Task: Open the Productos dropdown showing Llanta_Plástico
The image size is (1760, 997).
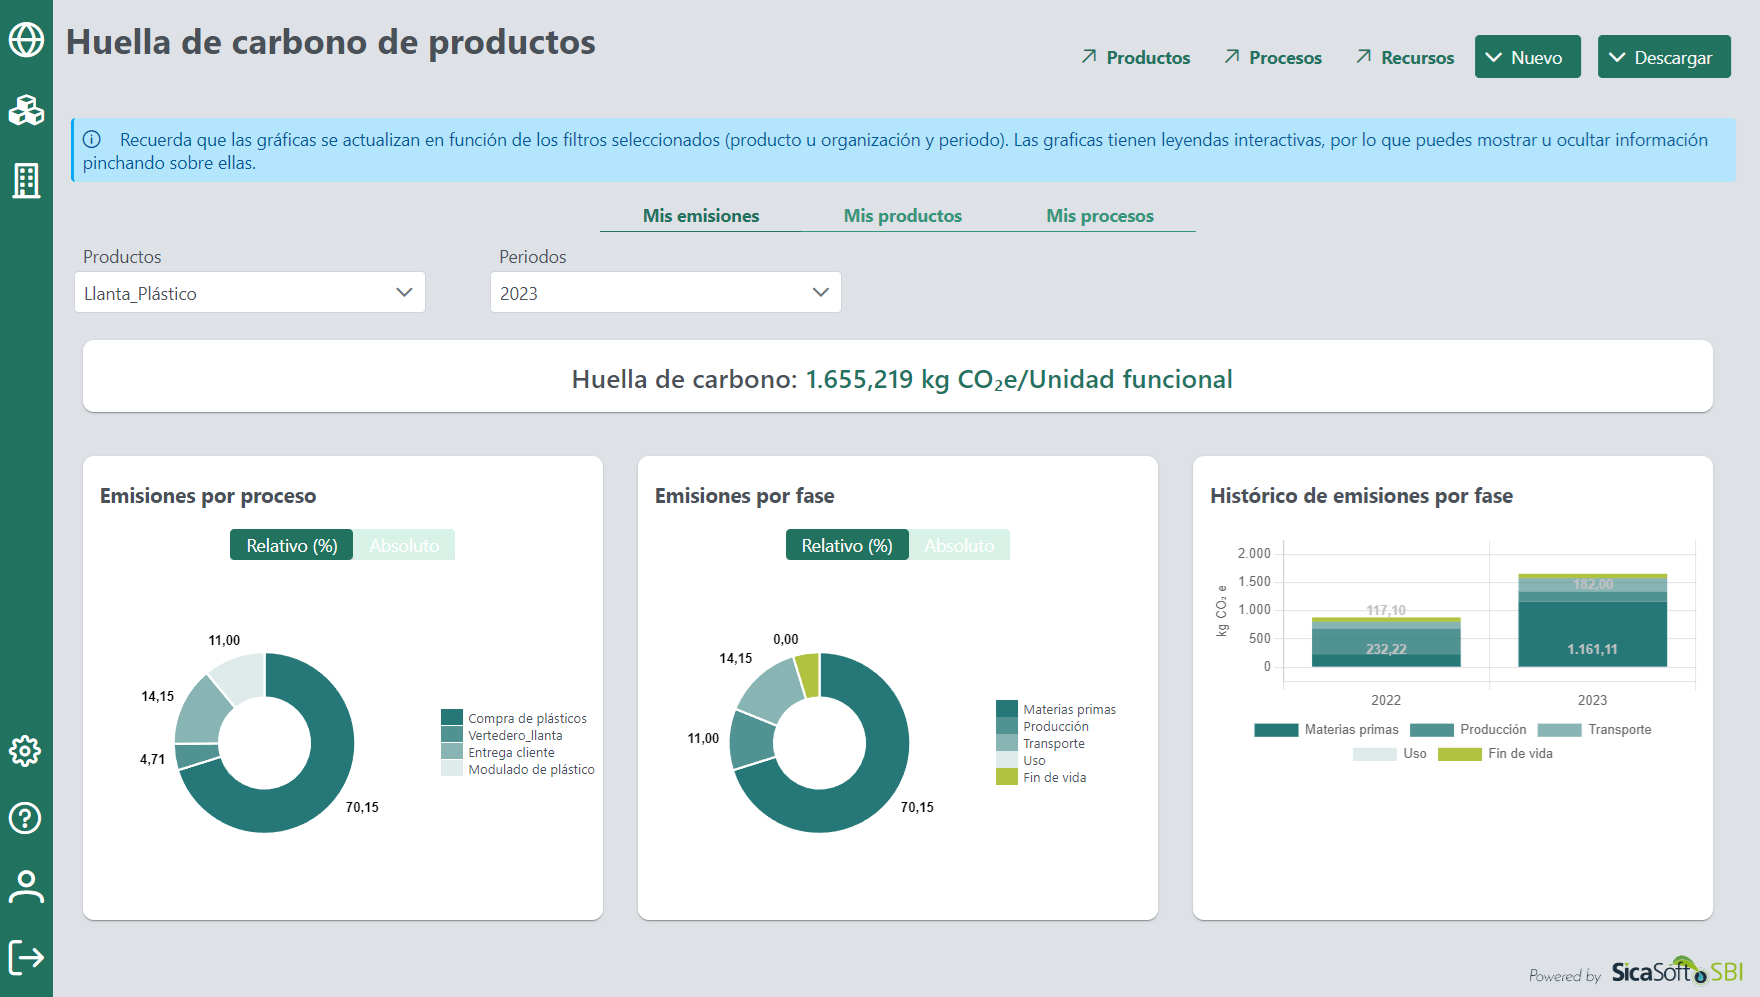Action: (250, 292)
